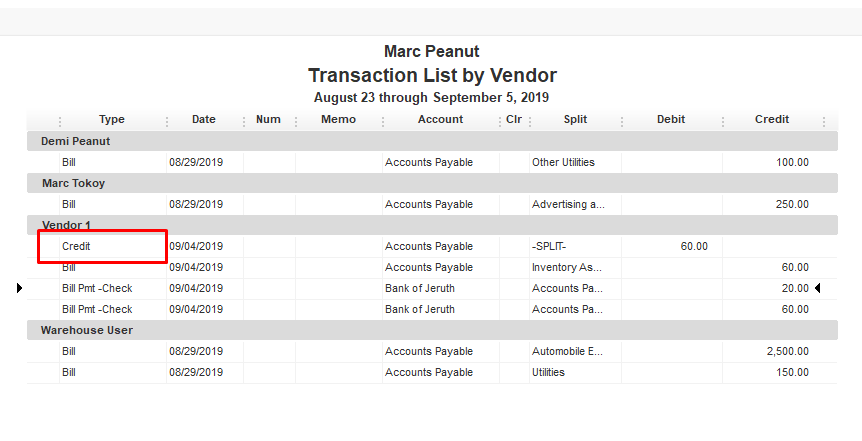
Task: Click the Transaction List by Vendor title
Action: click(x=432, y=75)
